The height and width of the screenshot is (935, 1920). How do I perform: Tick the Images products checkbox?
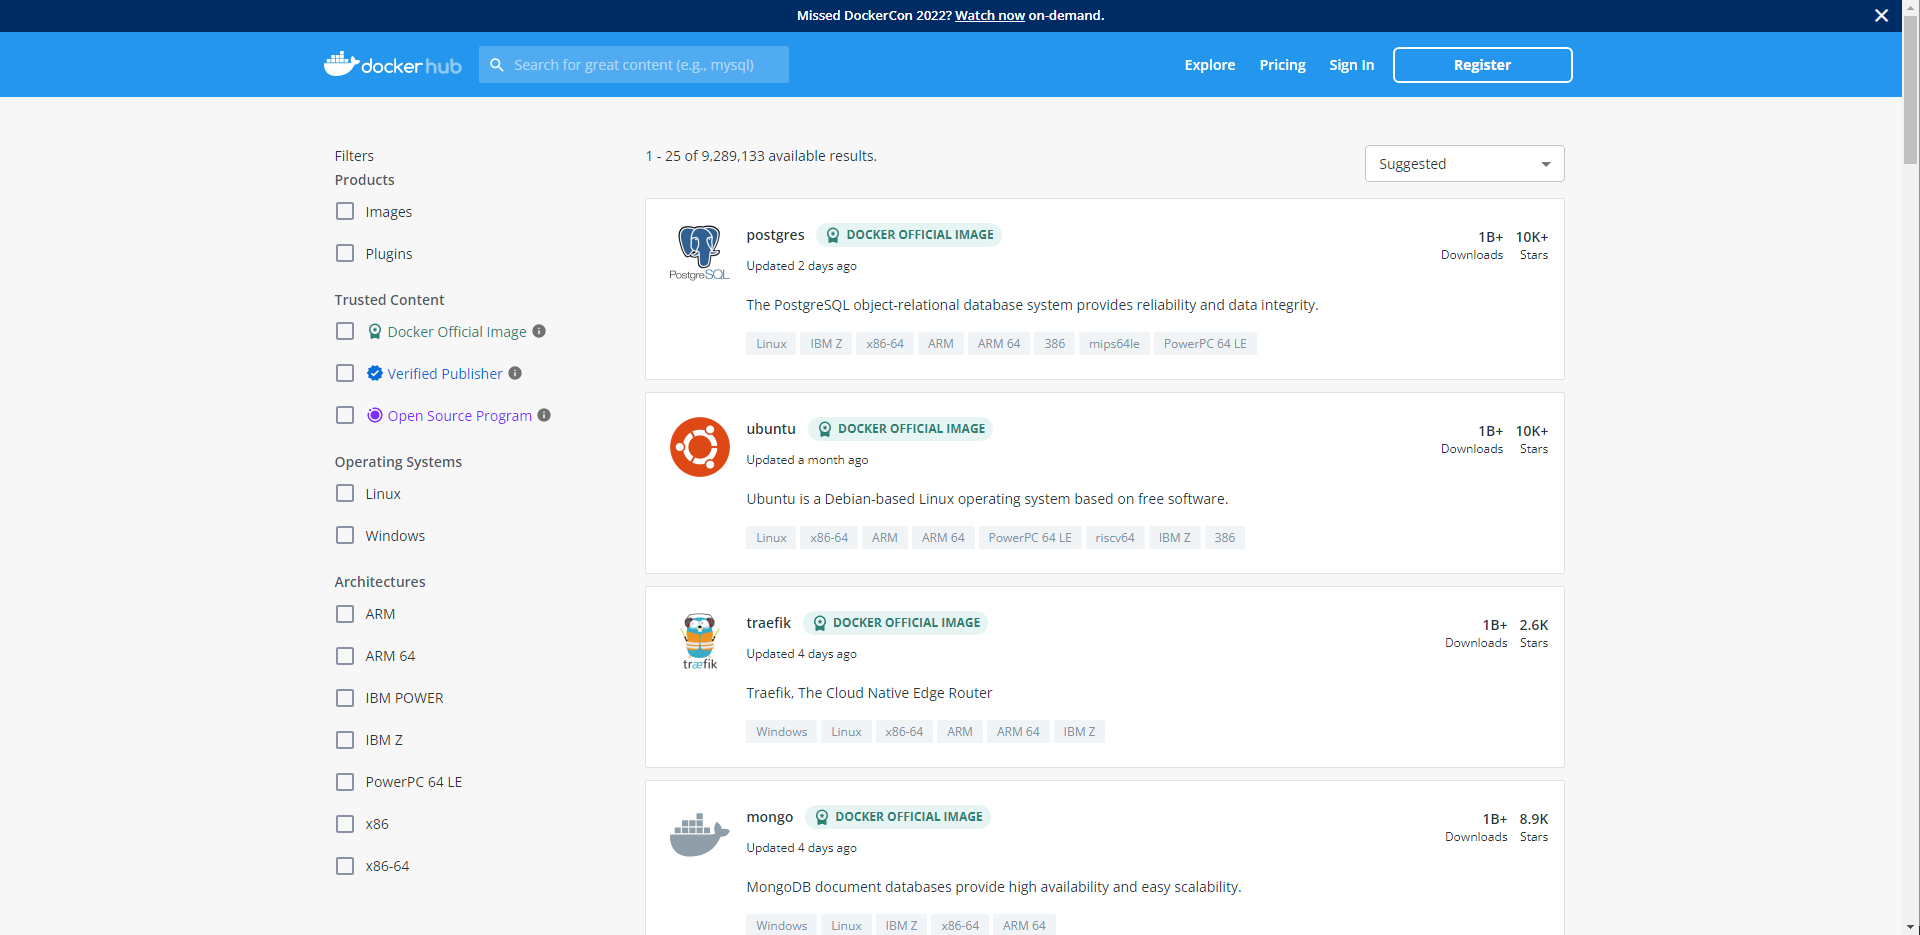click(x=345, y=211)
